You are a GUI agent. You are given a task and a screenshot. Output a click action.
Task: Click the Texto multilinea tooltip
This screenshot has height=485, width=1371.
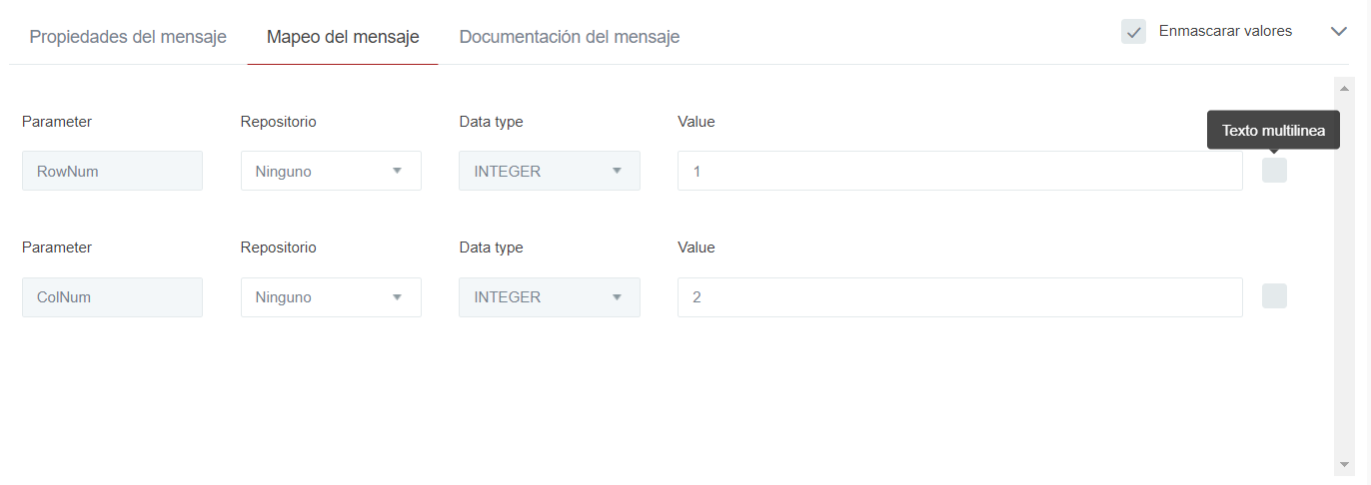pyautogui.click(x=1272, y=130)
